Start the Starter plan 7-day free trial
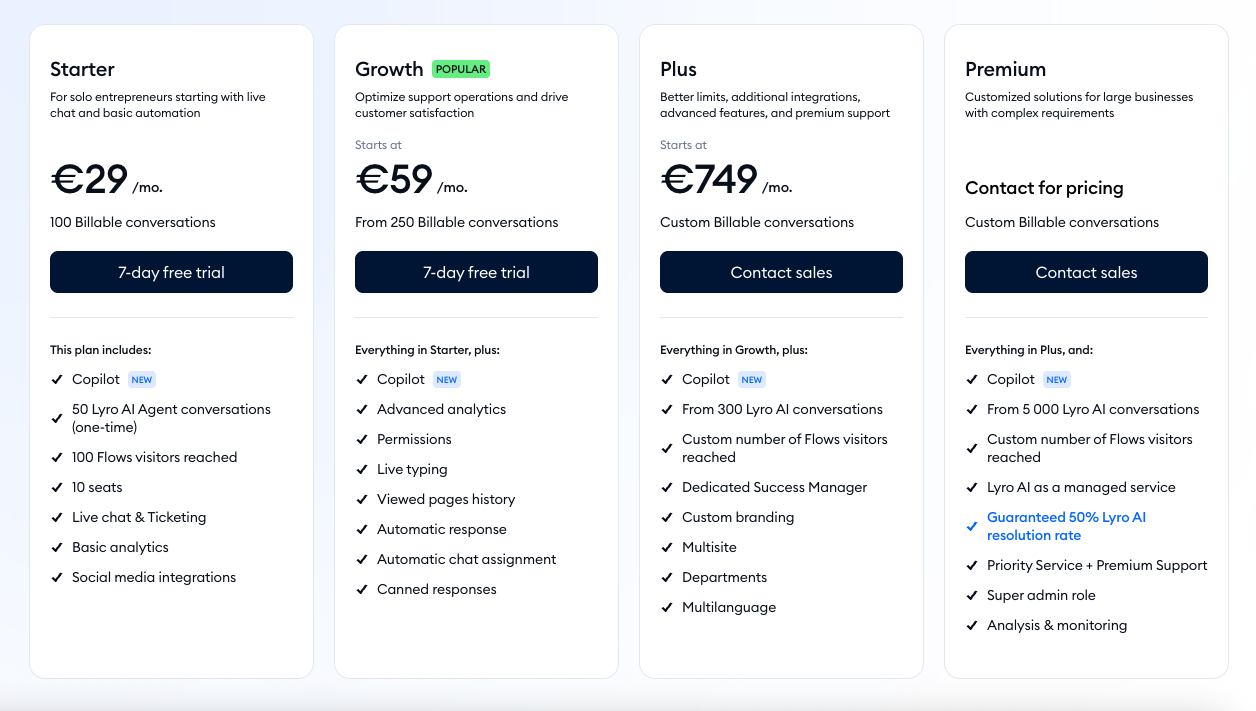The image size is (1256, 711). [x=171, y=272]
